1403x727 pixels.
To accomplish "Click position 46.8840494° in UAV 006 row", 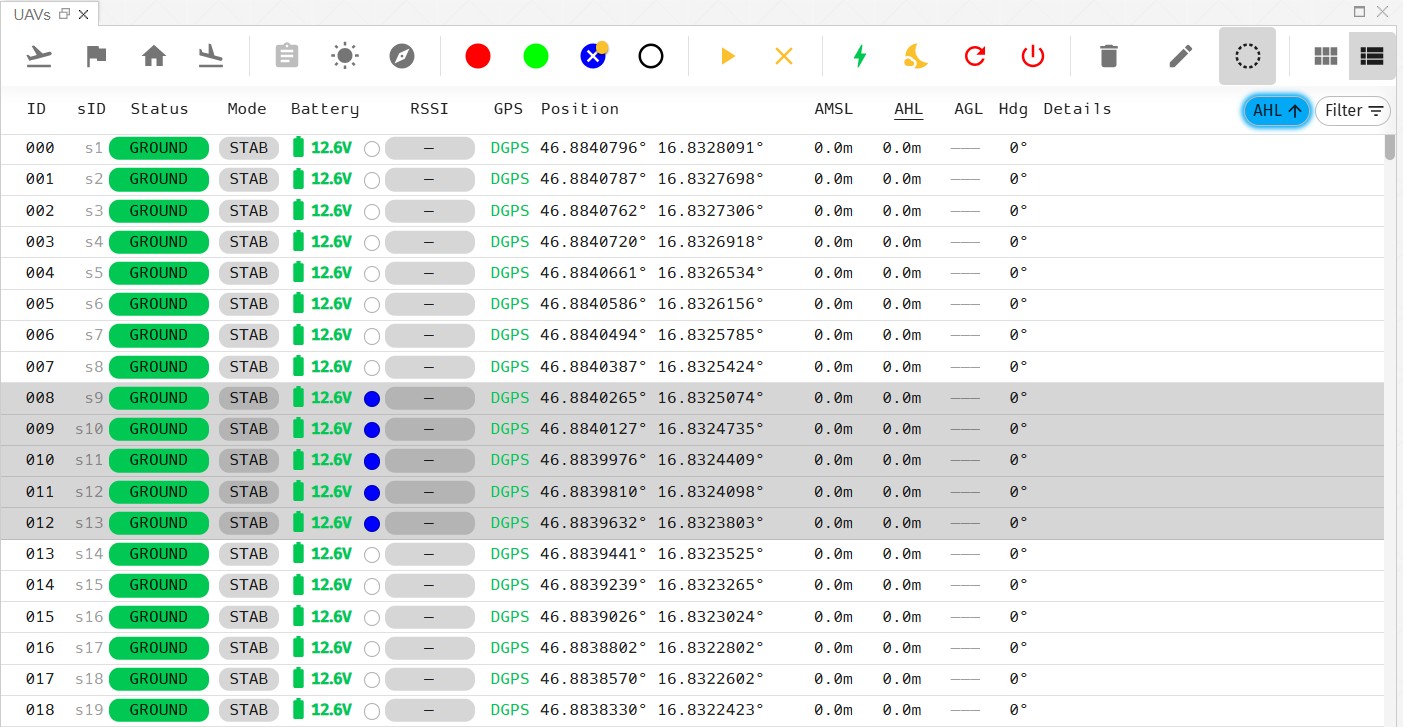I will [594, 335].
